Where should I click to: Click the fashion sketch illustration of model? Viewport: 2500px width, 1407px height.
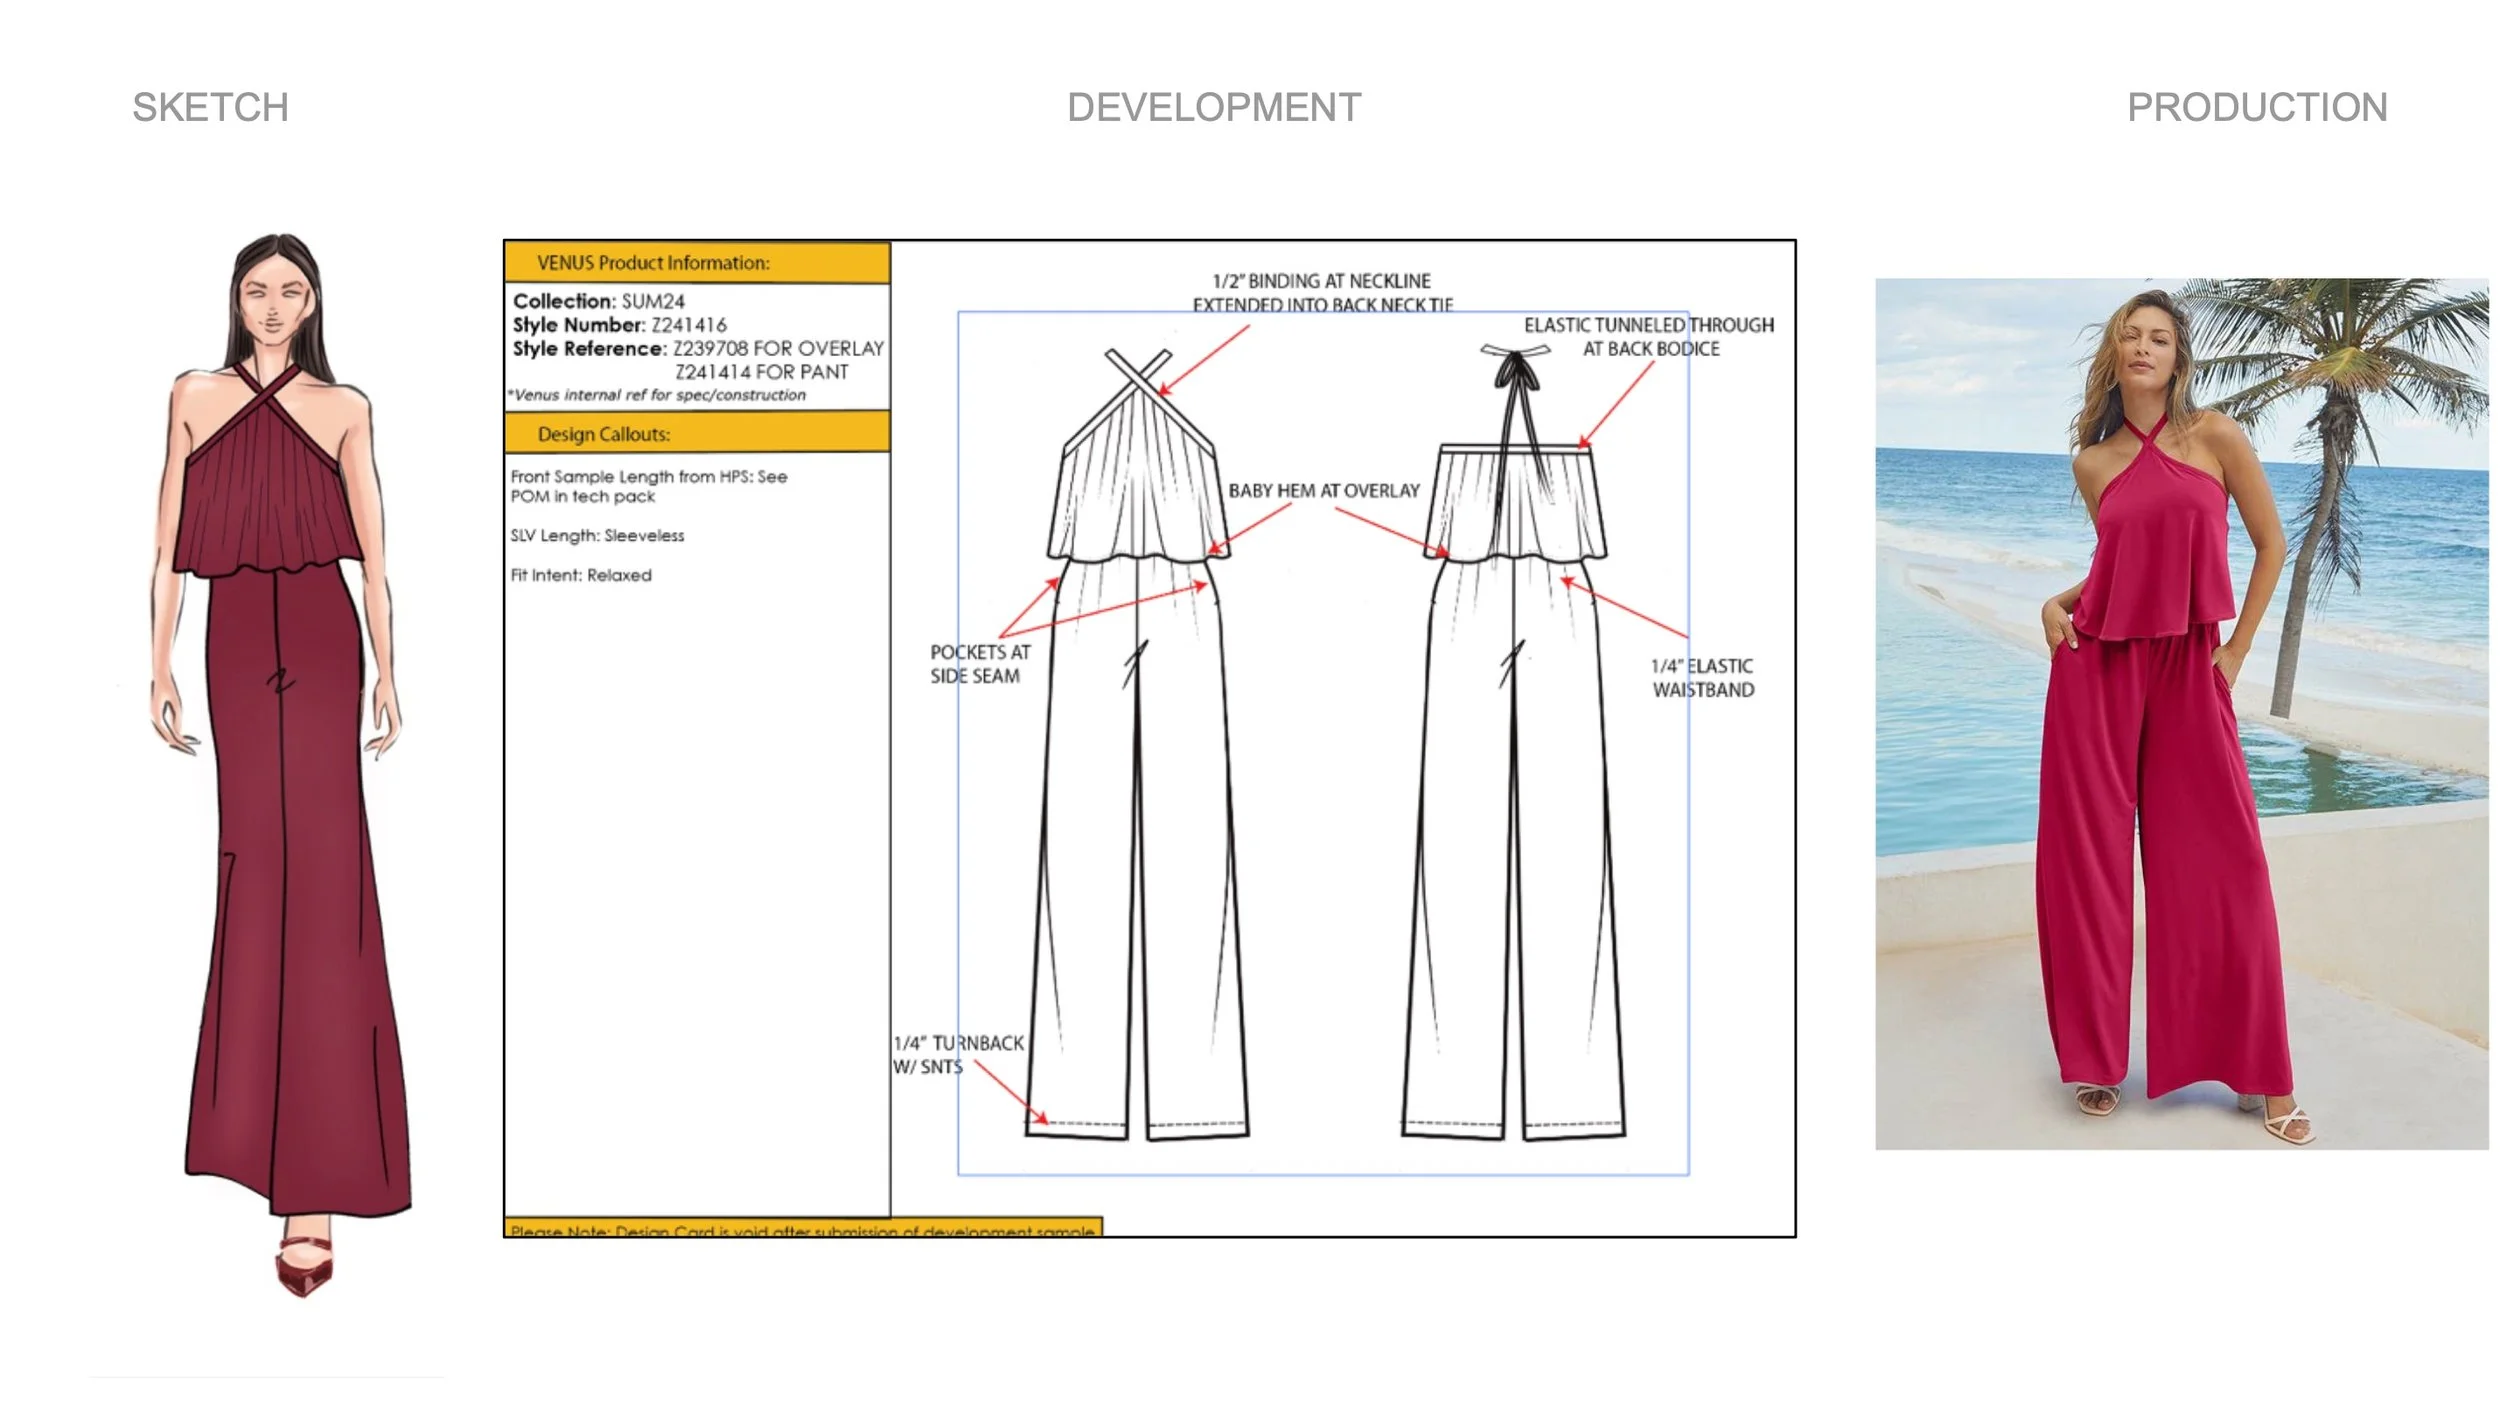(x=283, y=760)
